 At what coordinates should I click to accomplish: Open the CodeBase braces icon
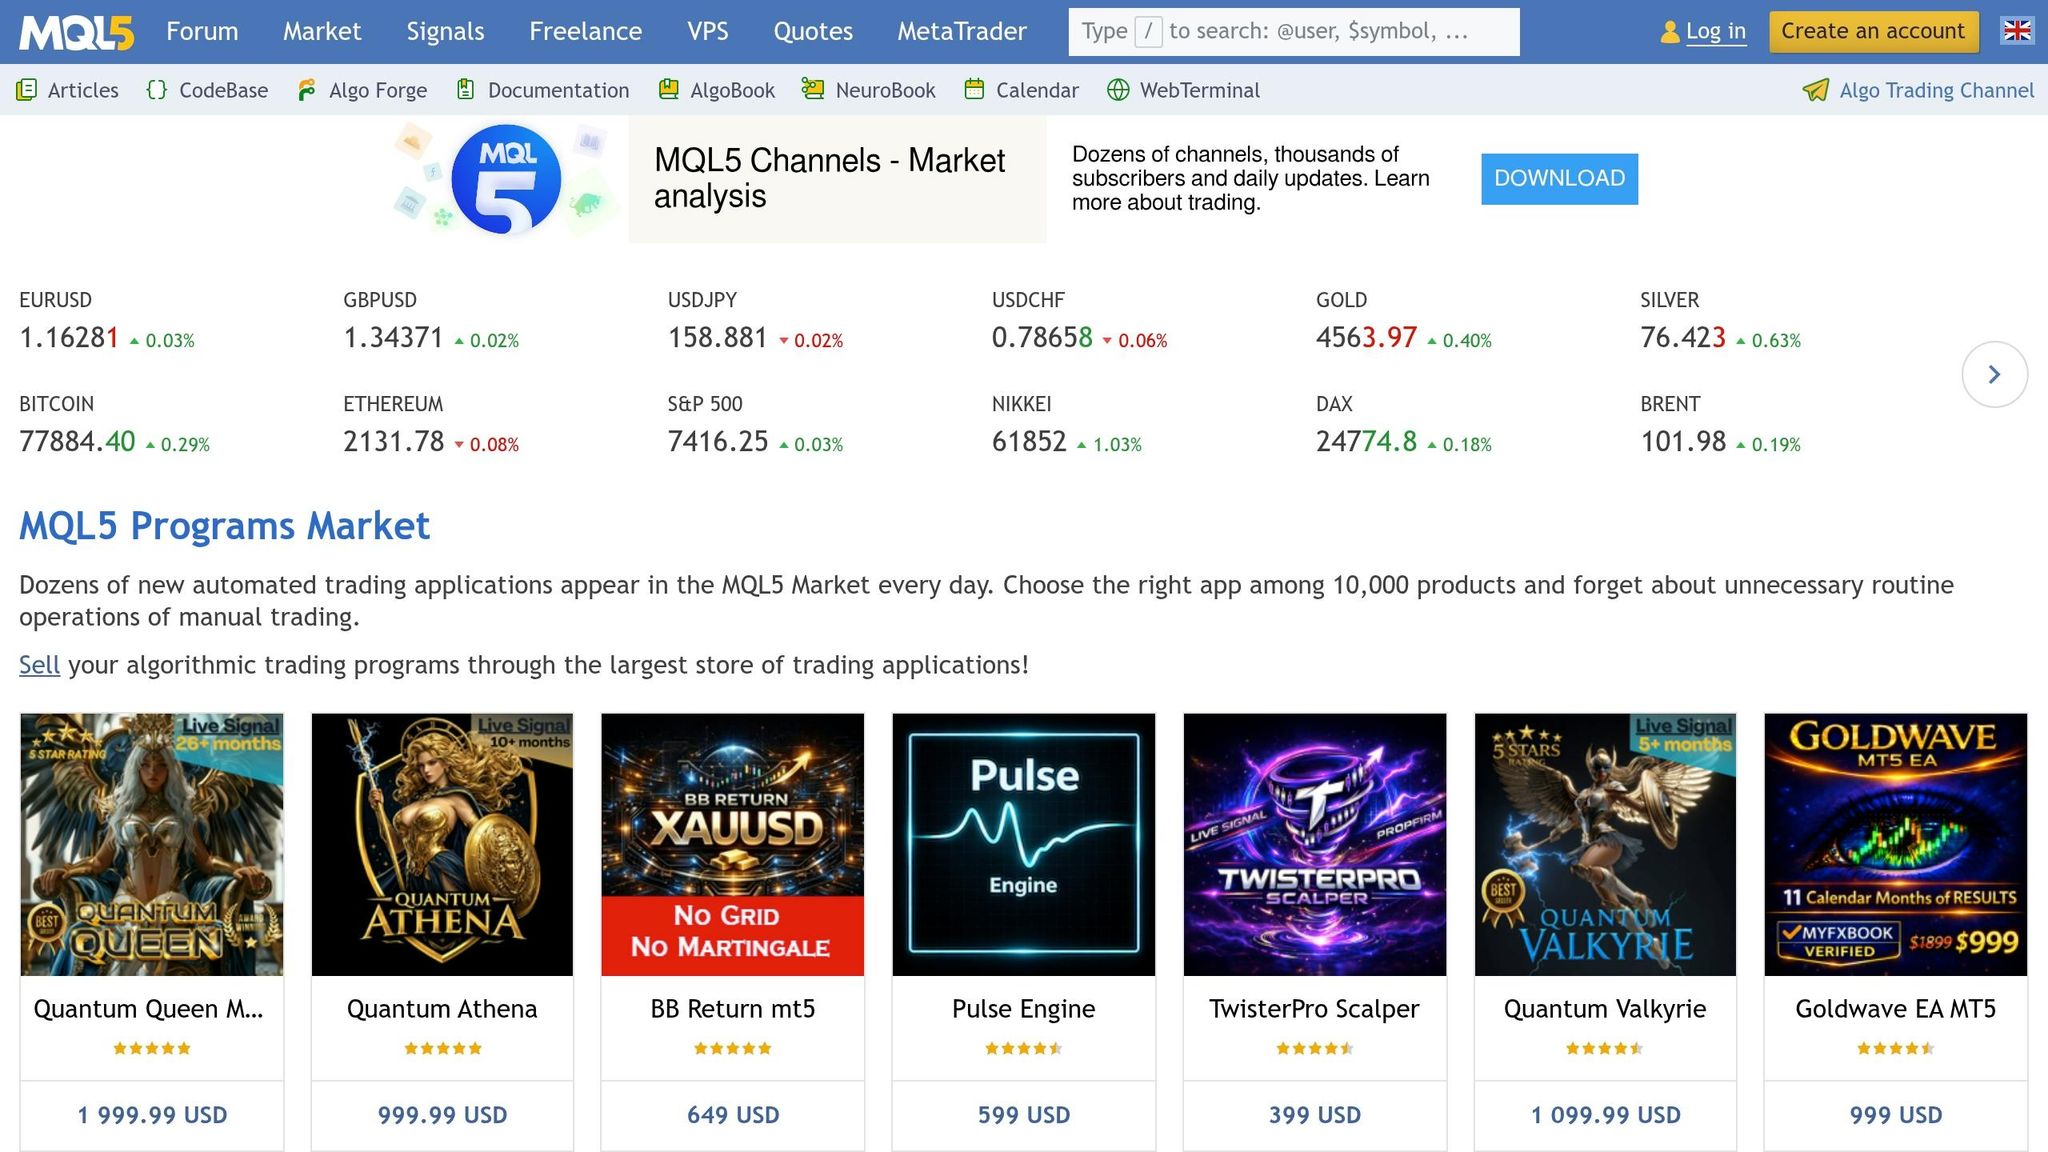pyautogui.click(x=157, y=90)
